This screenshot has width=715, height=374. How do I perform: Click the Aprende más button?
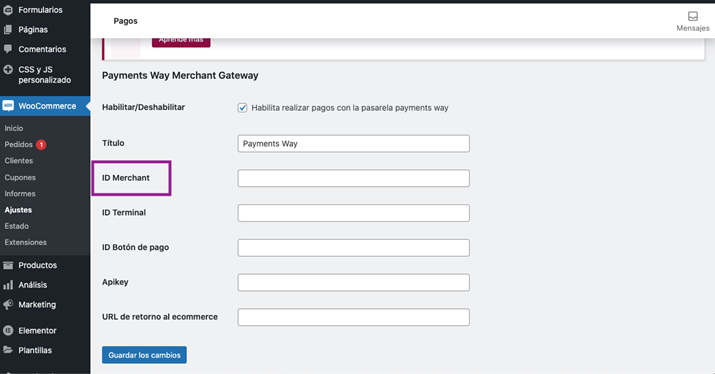pos(181,41)
